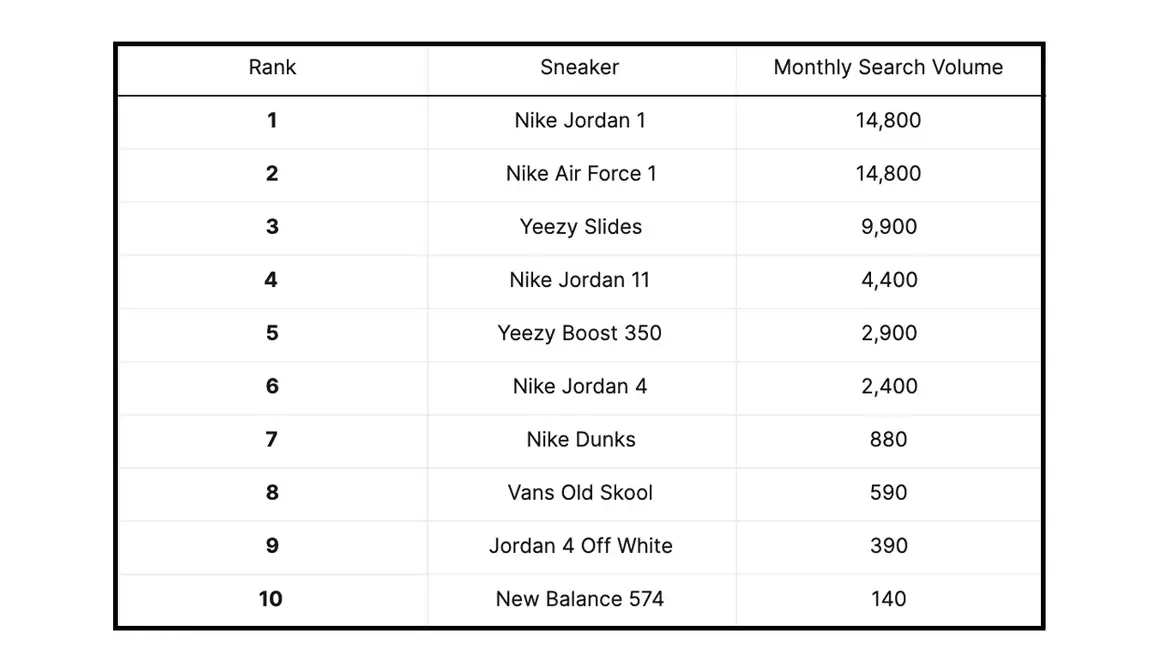Click the Monthly Search Volume header
This screenshot has height=672, width=1160.
click(x=888, y=68)
